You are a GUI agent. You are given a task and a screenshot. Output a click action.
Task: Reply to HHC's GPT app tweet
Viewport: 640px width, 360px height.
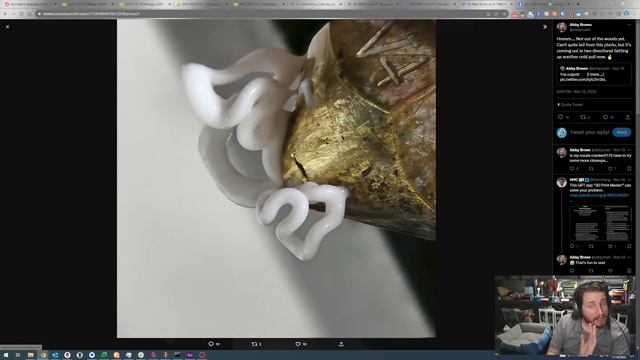(572, 247)
